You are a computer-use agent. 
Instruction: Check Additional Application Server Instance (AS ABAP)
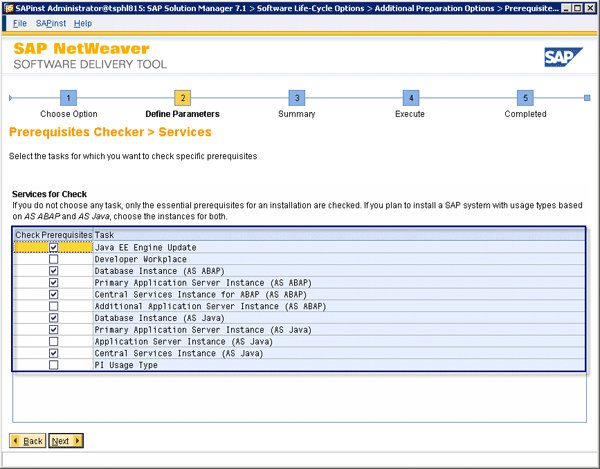[53, 306]
